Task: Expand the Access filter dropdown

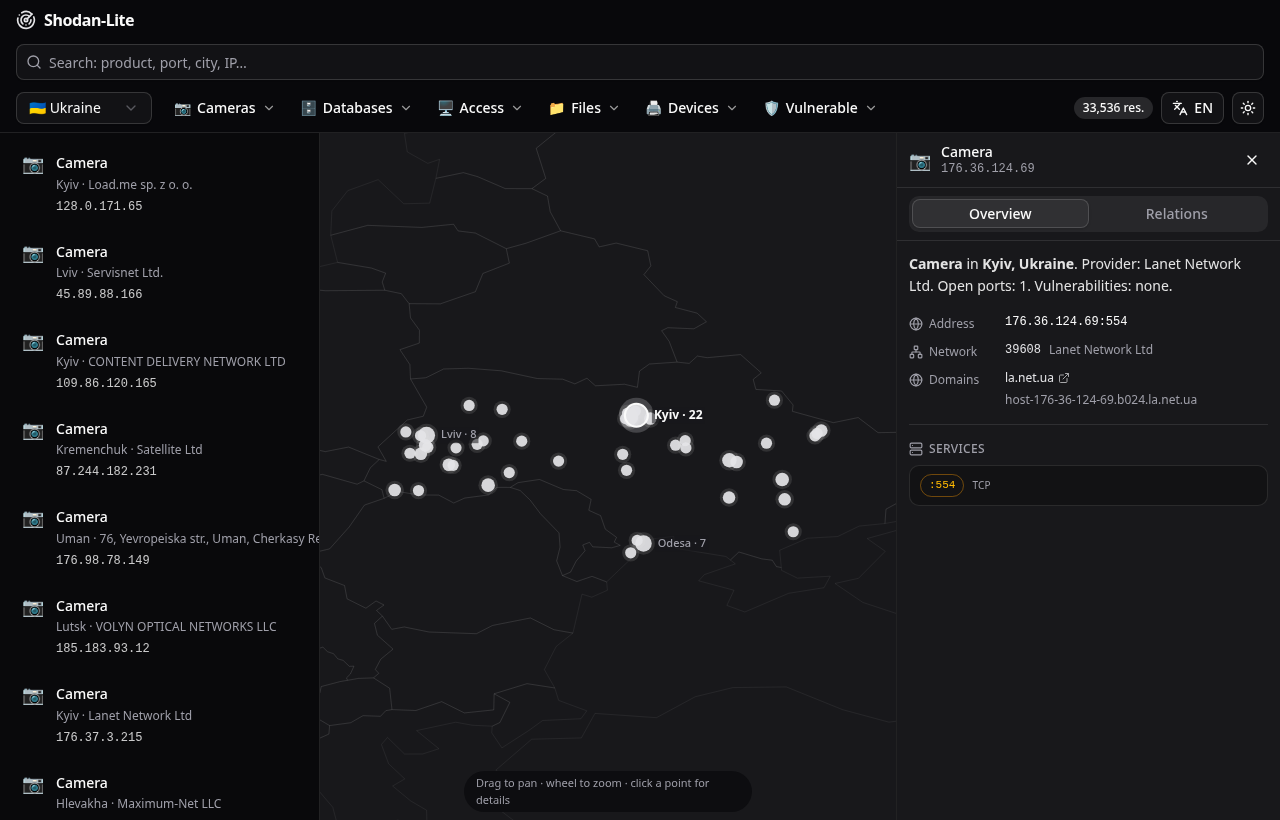Action: pos(480,108)
